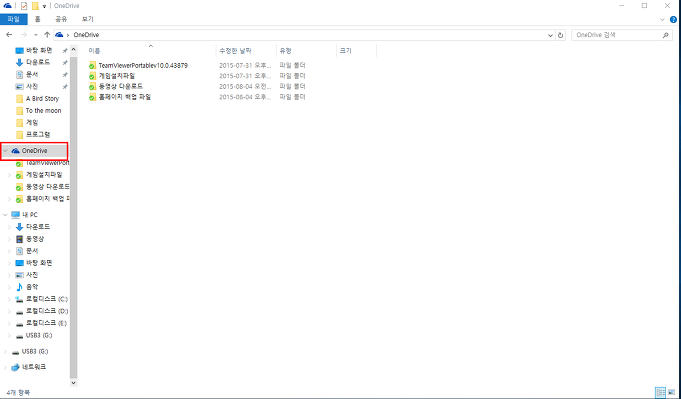
Task: Click pinned 바탕 화면 icon in Quick access
Action: 19,51
